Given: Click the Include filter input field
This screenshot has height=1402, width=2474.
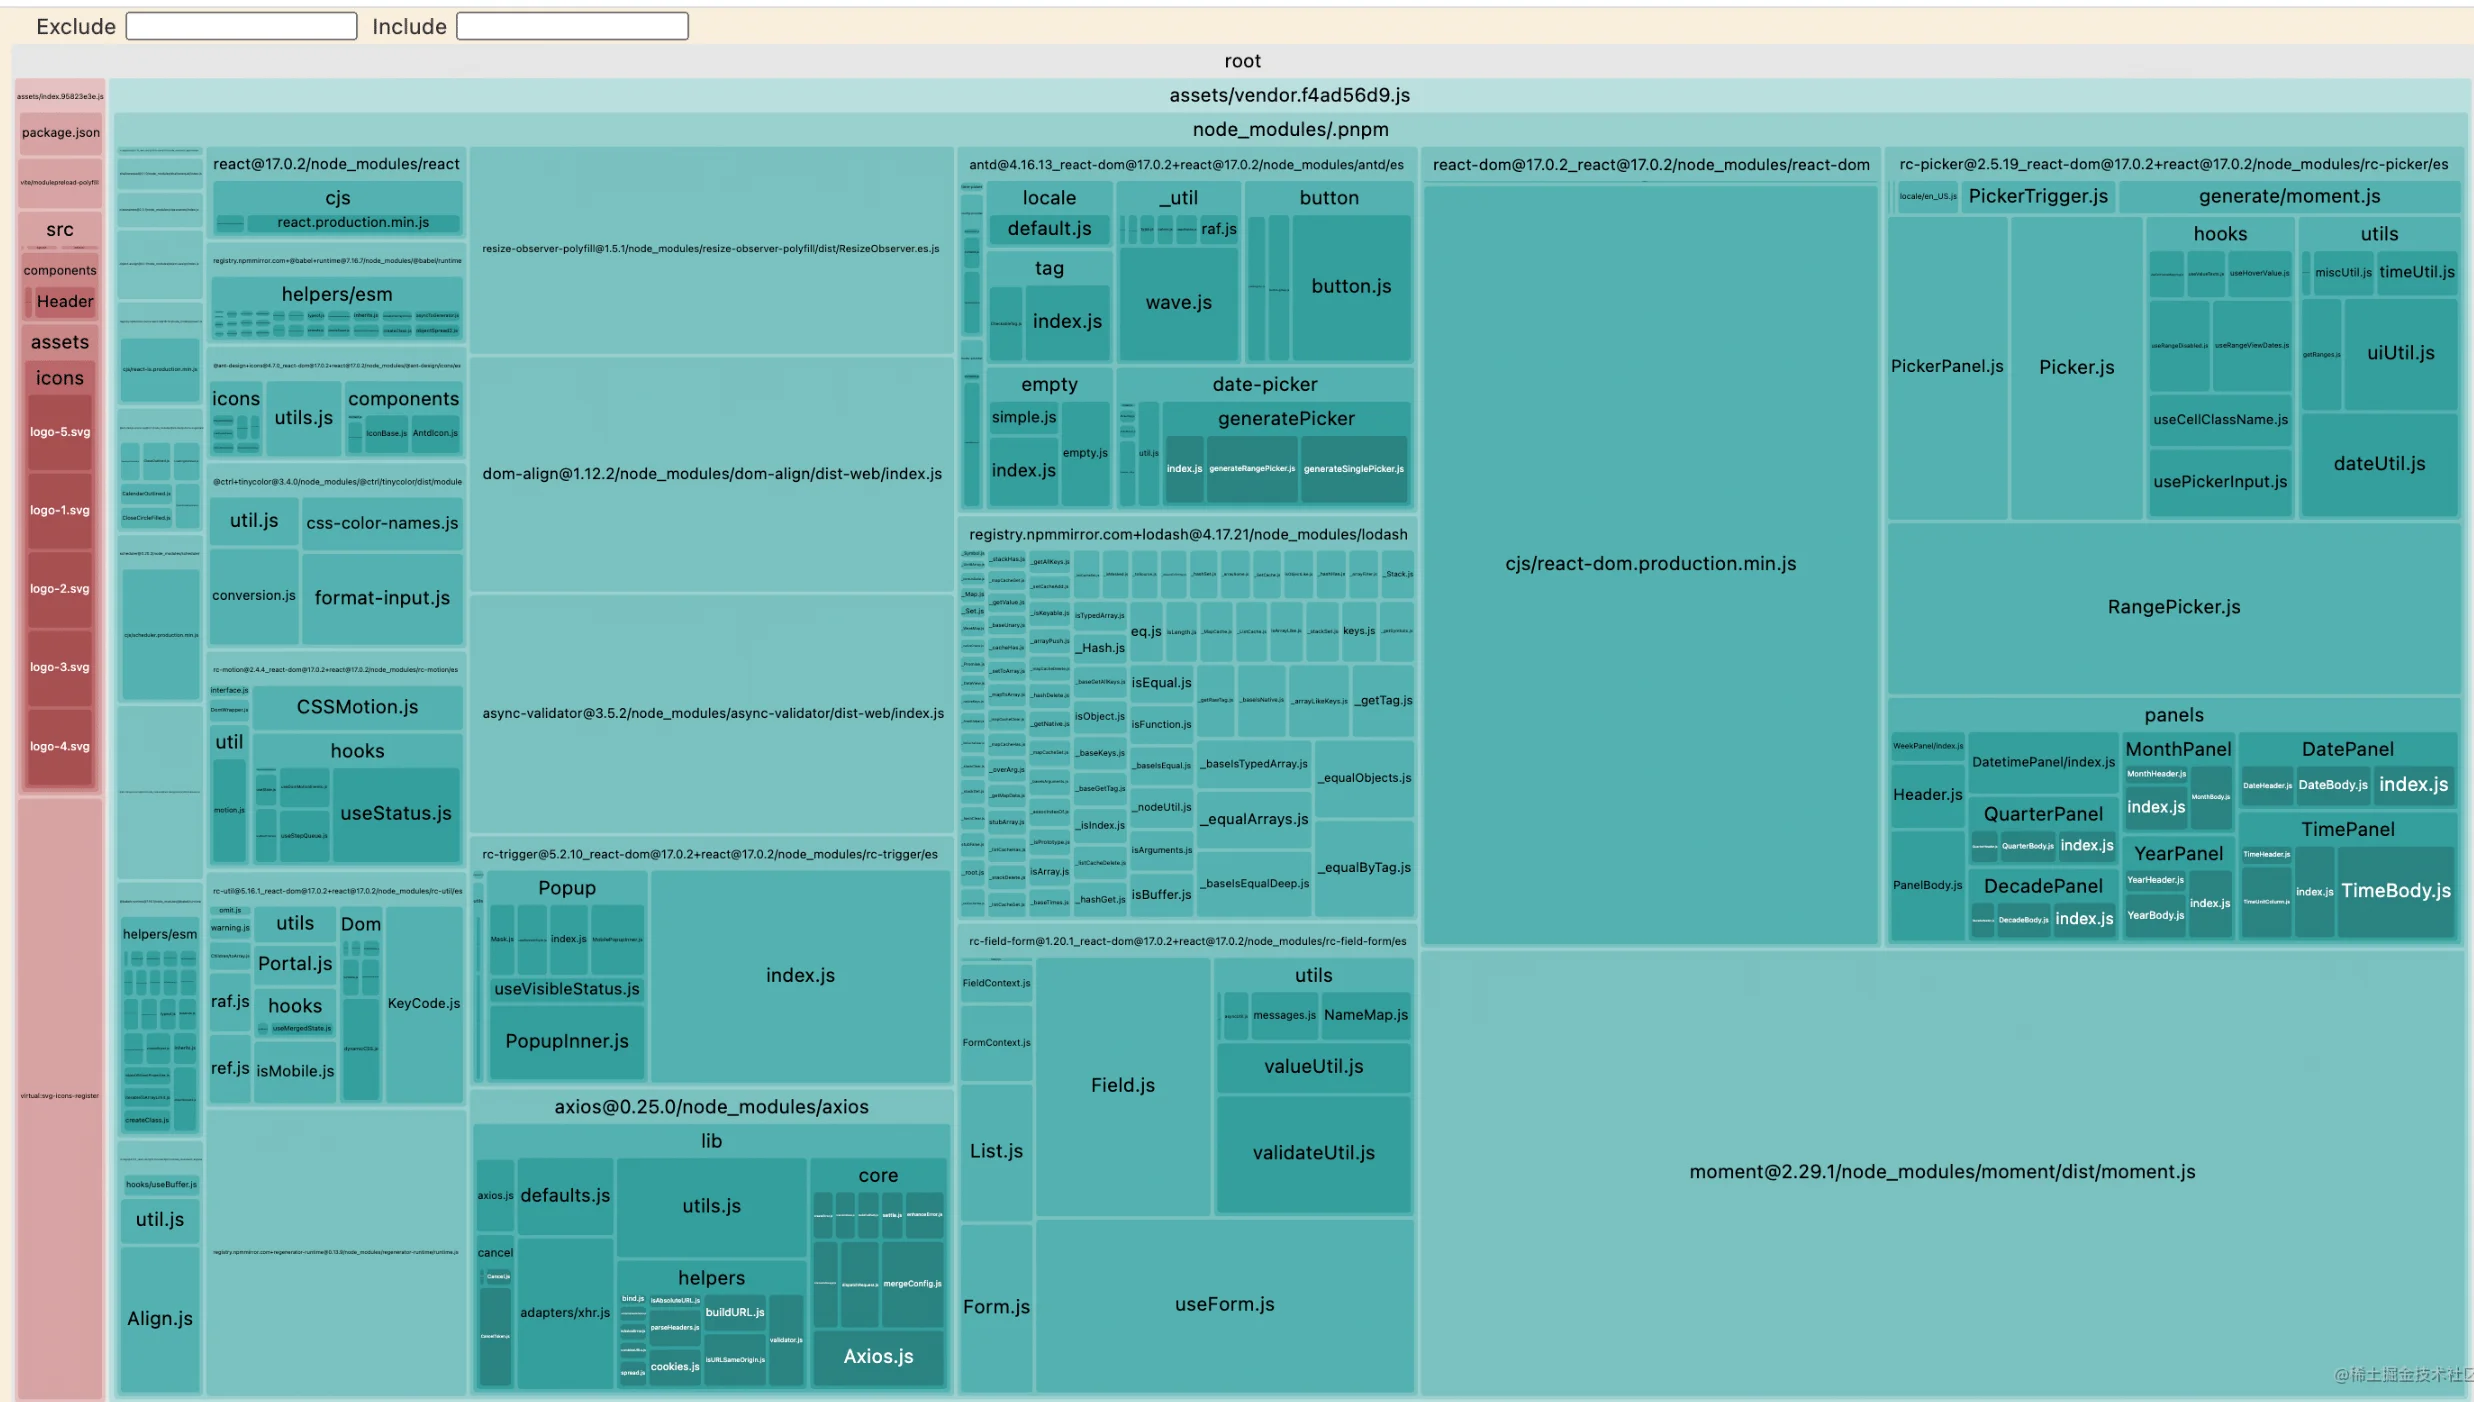Looking at the screenshot, I should tap(572, 26).
